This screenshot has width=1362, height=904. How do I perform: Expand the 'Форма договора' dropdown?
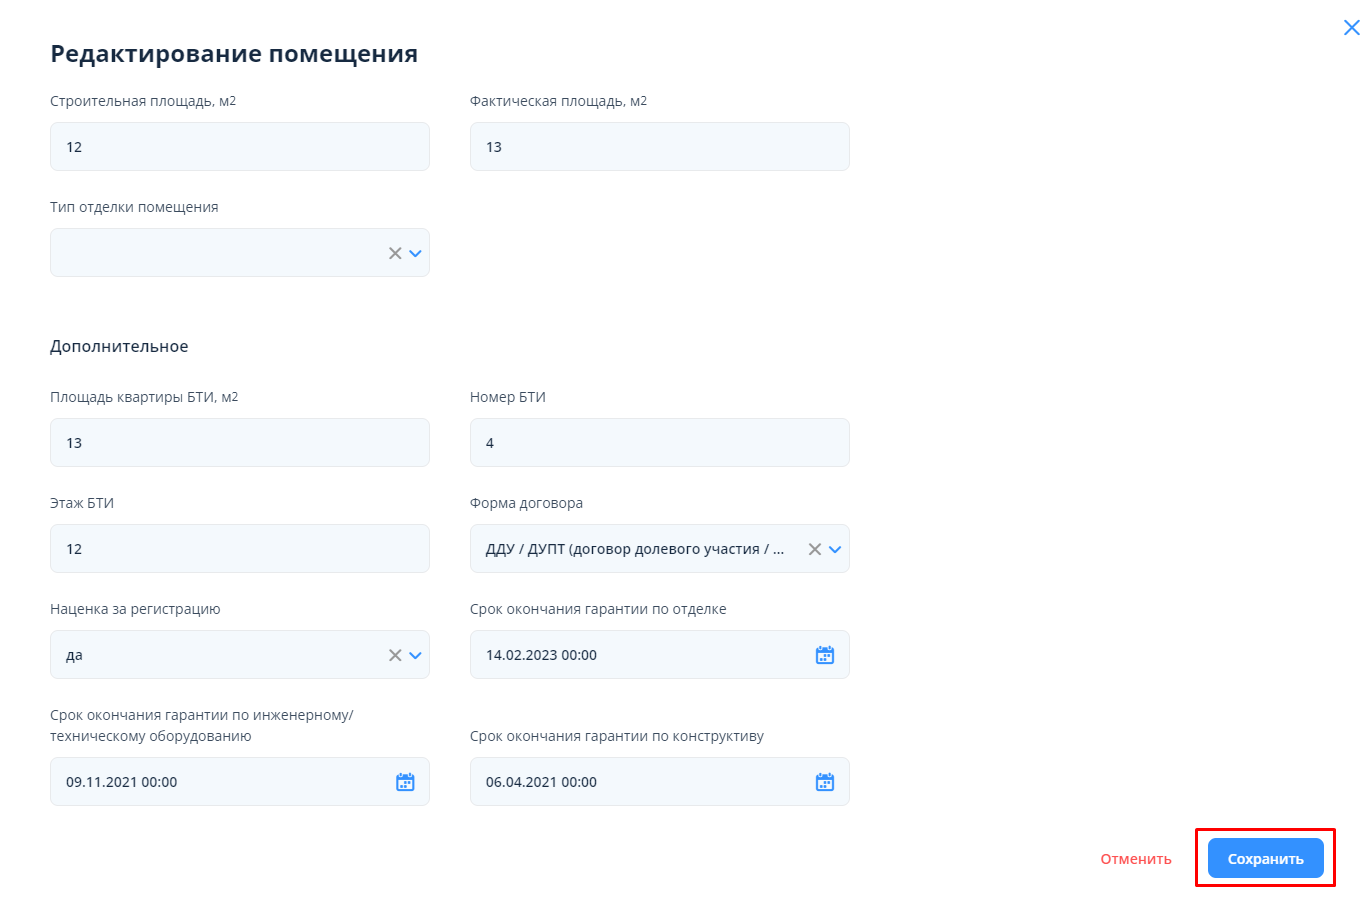point(836,549)
